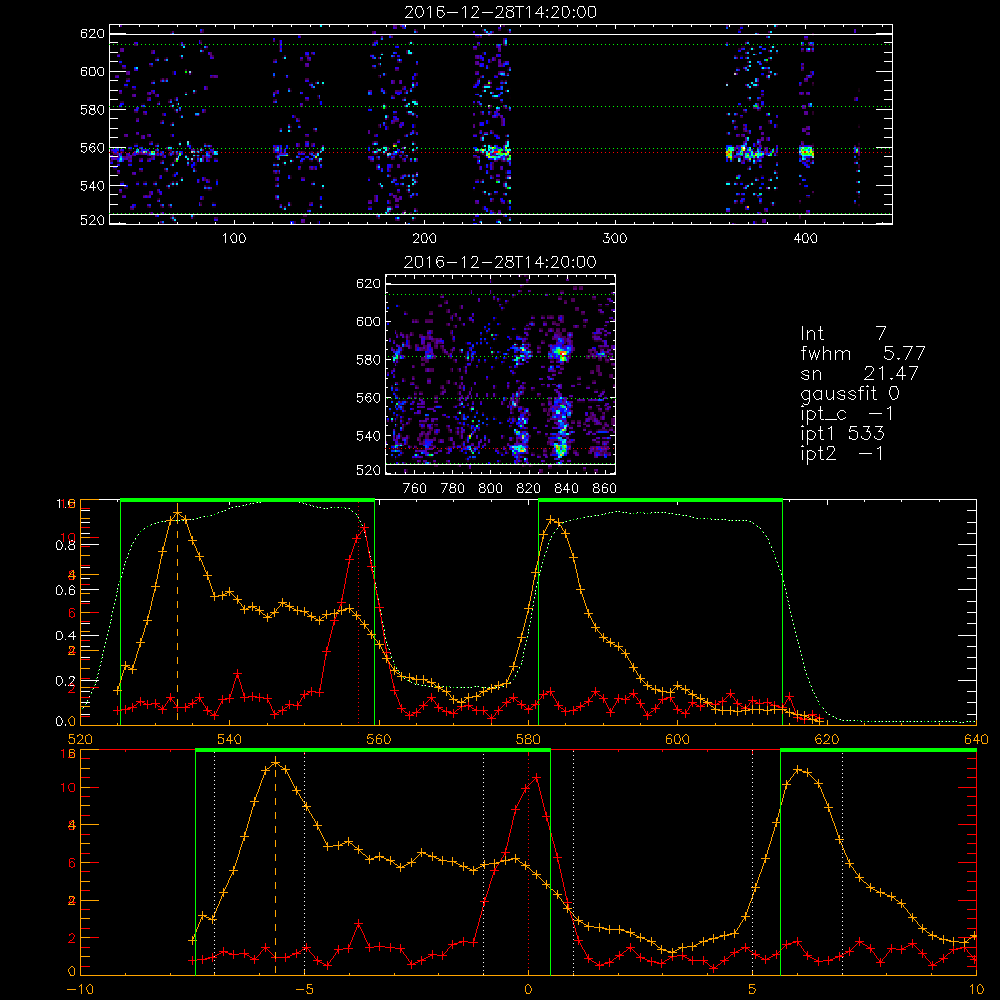
Task: Click x-axis label 400 of top image
Action: (805, 239)
